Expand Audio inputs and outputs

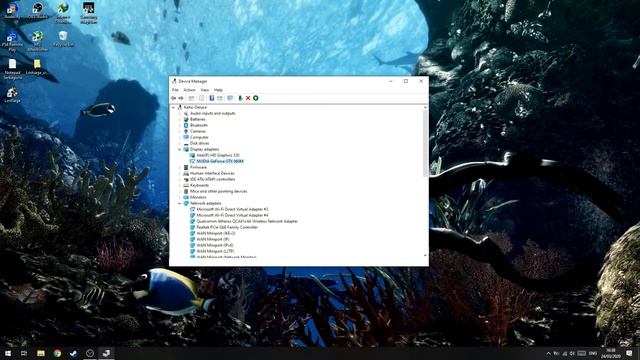coord(180,113)
